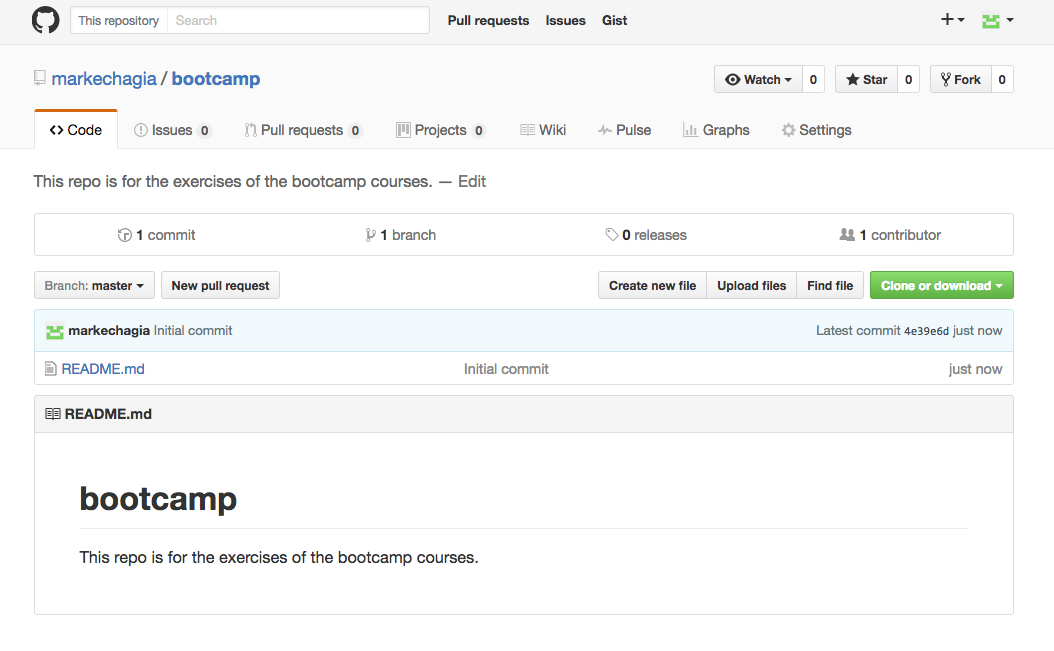Image resolution: width=1054 pixels, height=651 pixels.
Task: Open the repository Pull requests tab
Action: pos(303,130)
